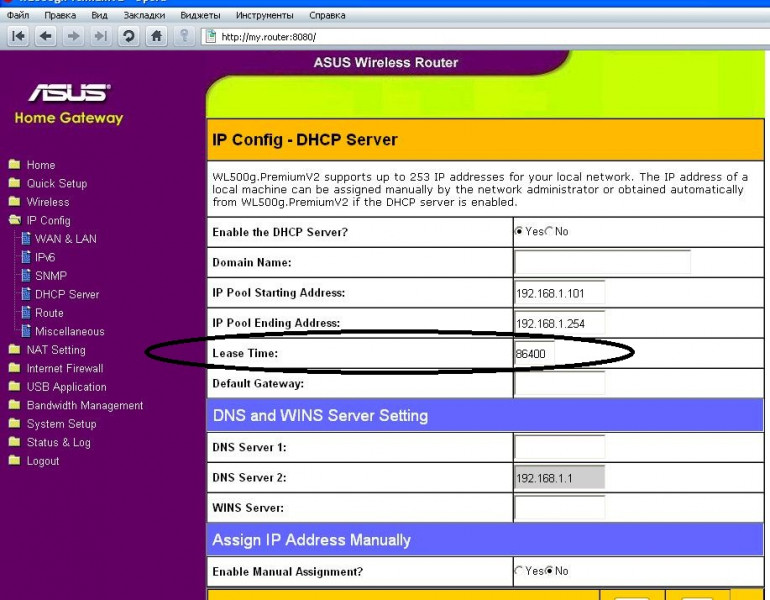Click the Status & Log folder icon

coord(15,442)
